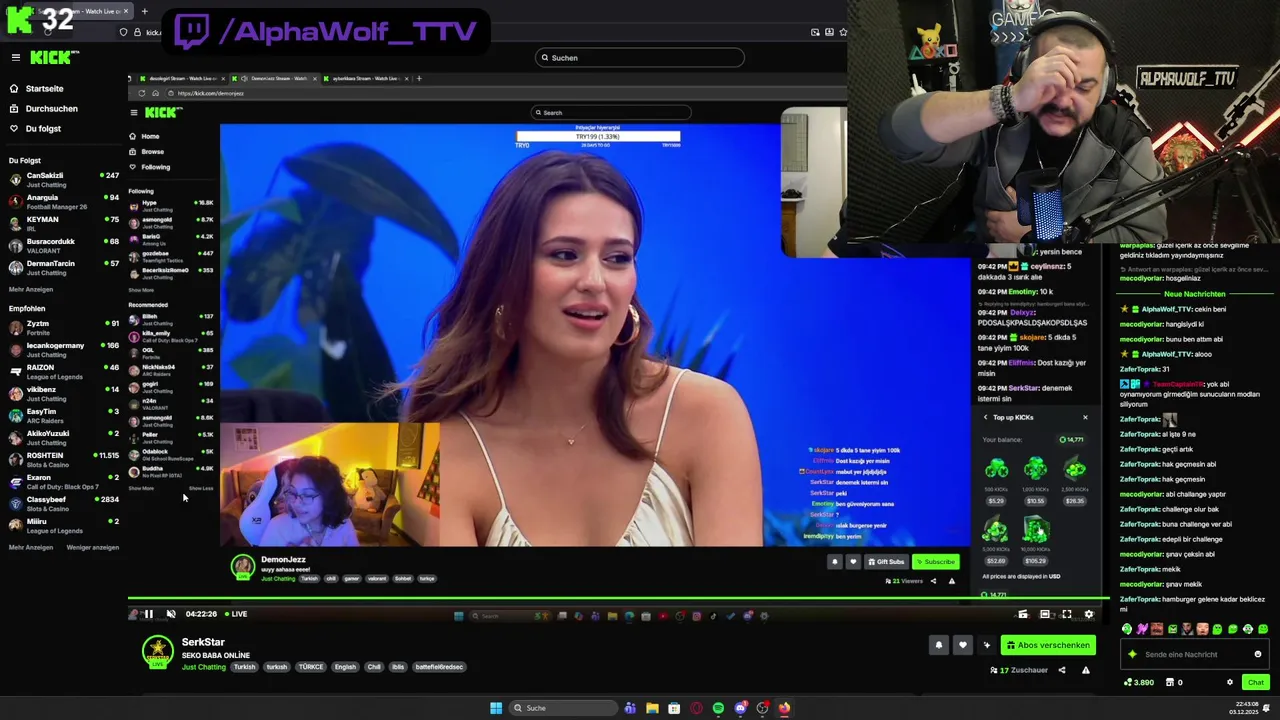This screenshot has width=1280, height=720.
Task: Open player settings gear icon
Action: [x=1089, y=615]
